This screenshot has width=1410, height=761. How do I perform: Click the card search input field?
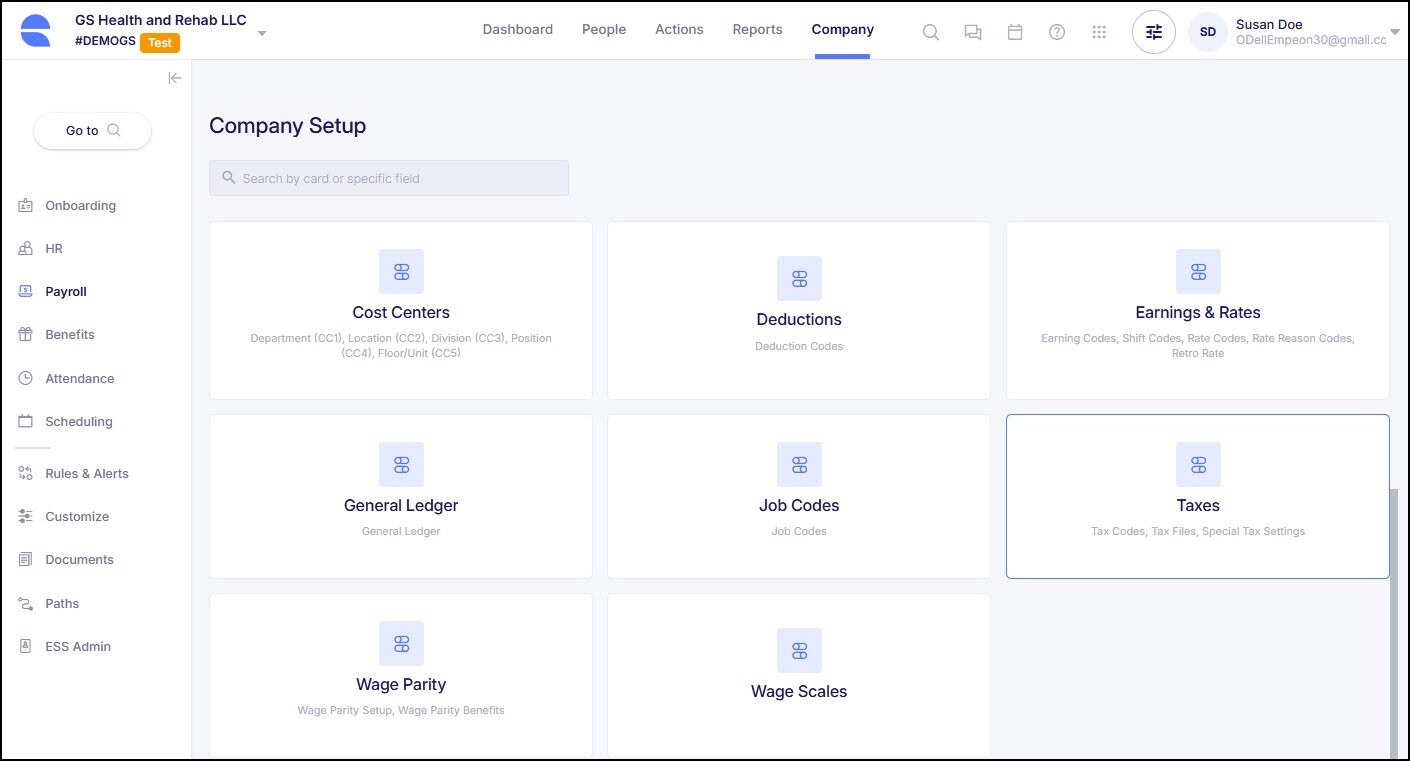click(x=389, y=178)
